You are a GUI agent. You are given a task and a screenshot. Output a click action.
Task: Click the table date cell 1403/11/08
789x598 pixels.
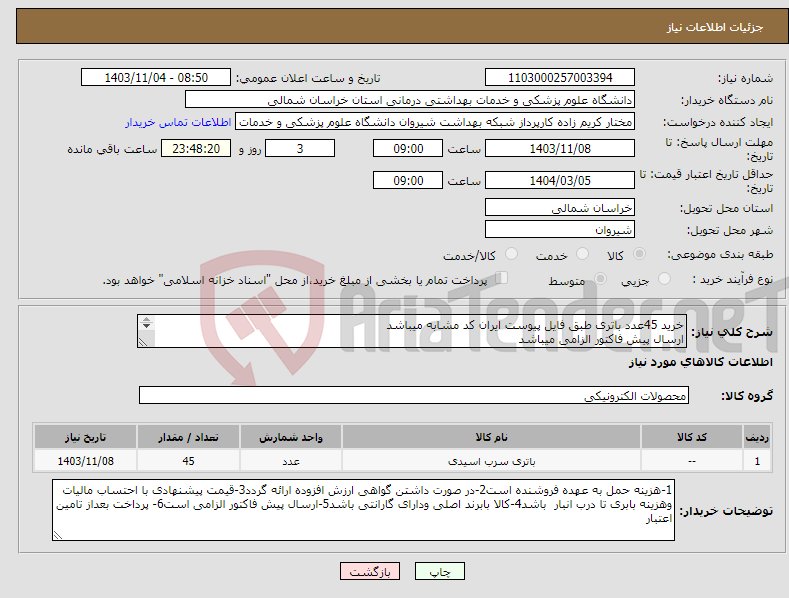tap(86, 461)
